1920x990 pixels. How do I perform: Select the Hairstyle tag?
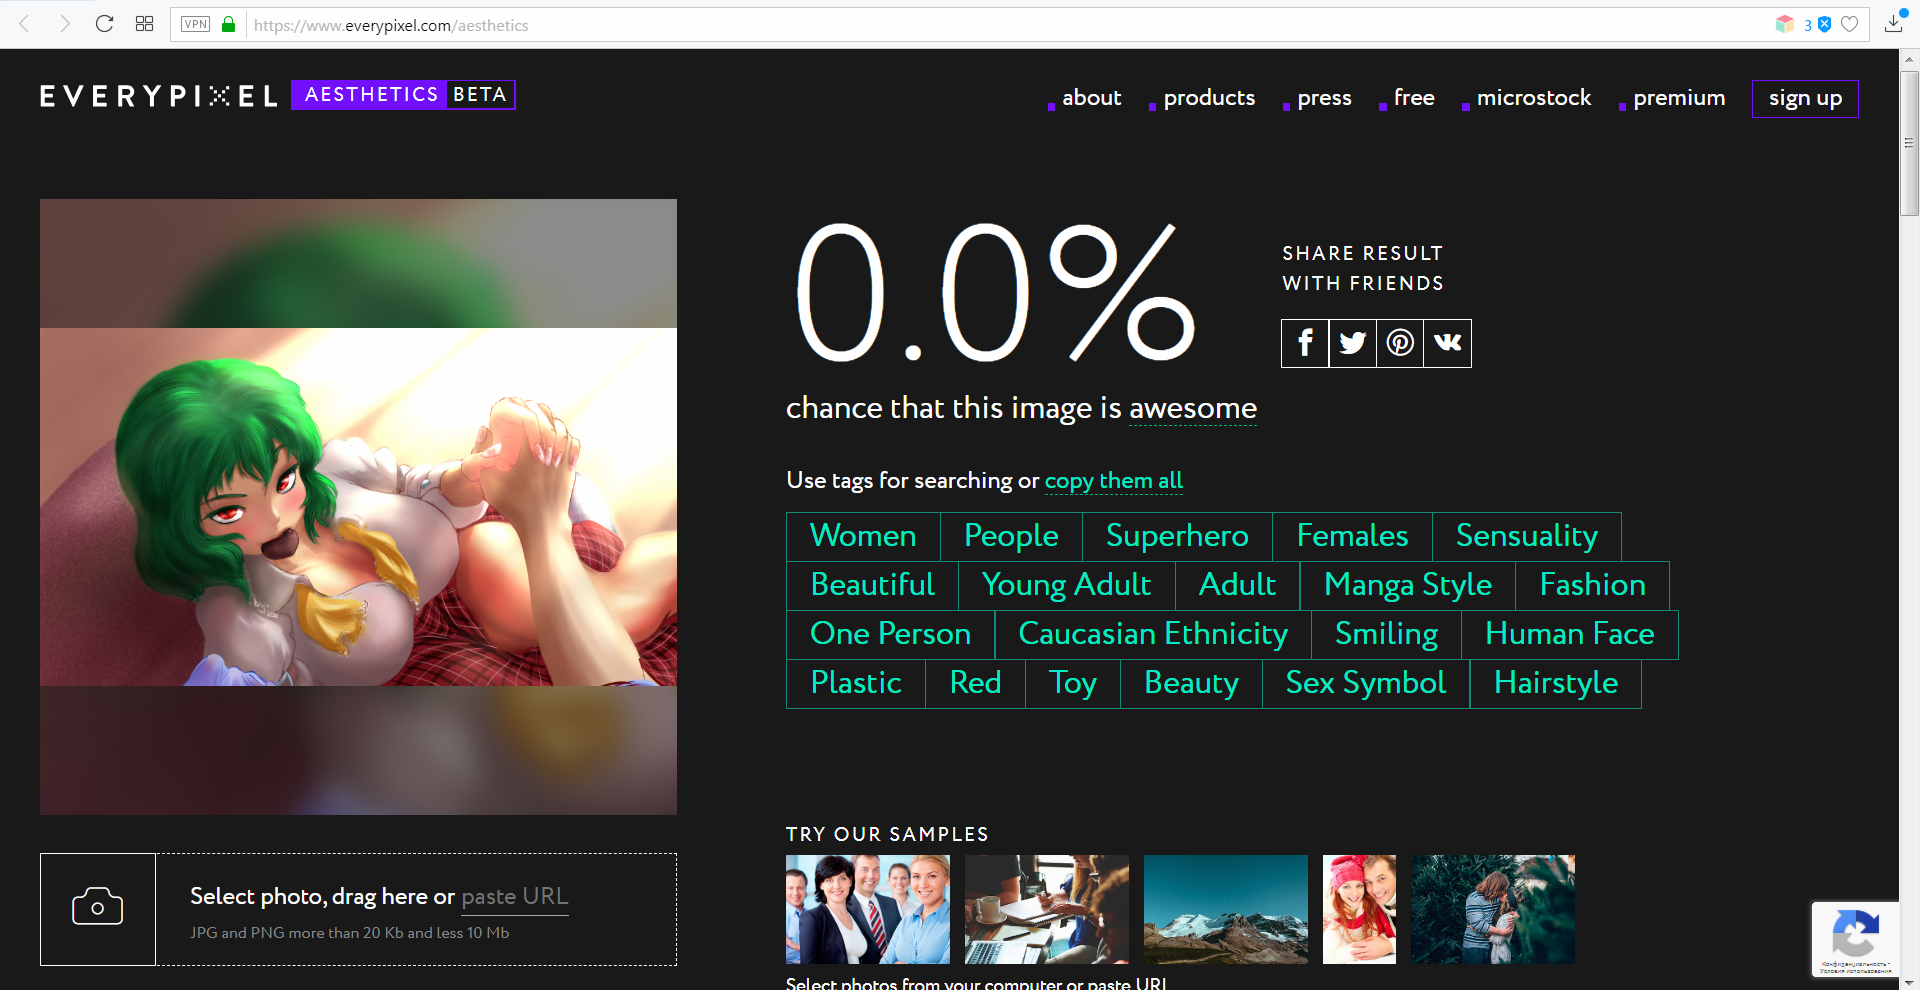[1555, 683]
